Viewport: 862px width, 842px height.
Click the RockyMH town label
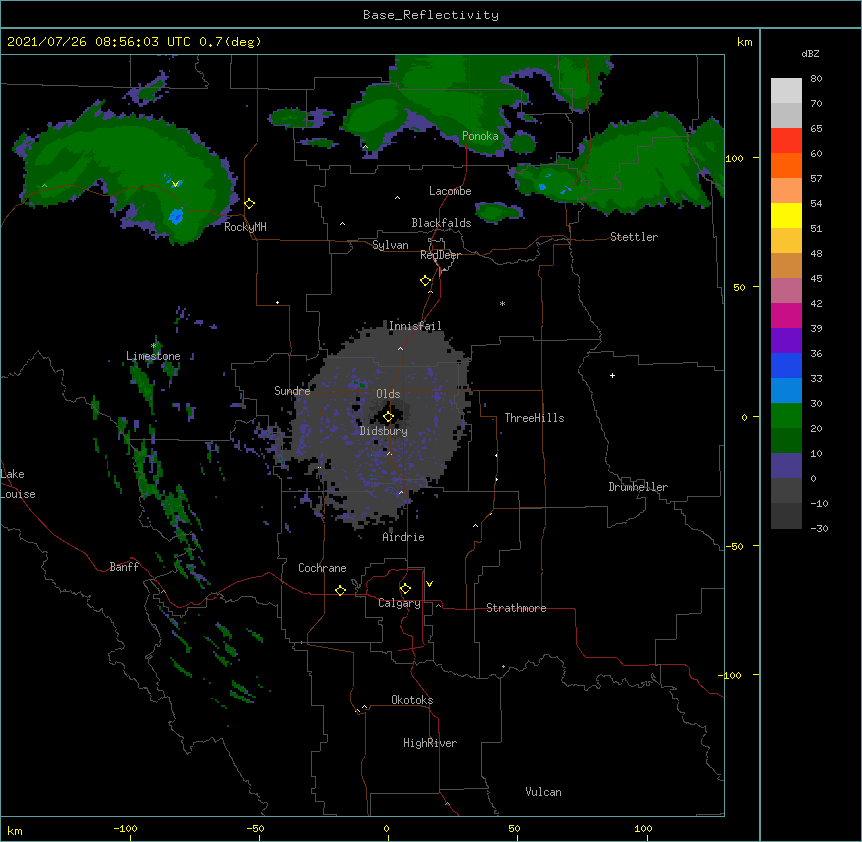point(245,227)
